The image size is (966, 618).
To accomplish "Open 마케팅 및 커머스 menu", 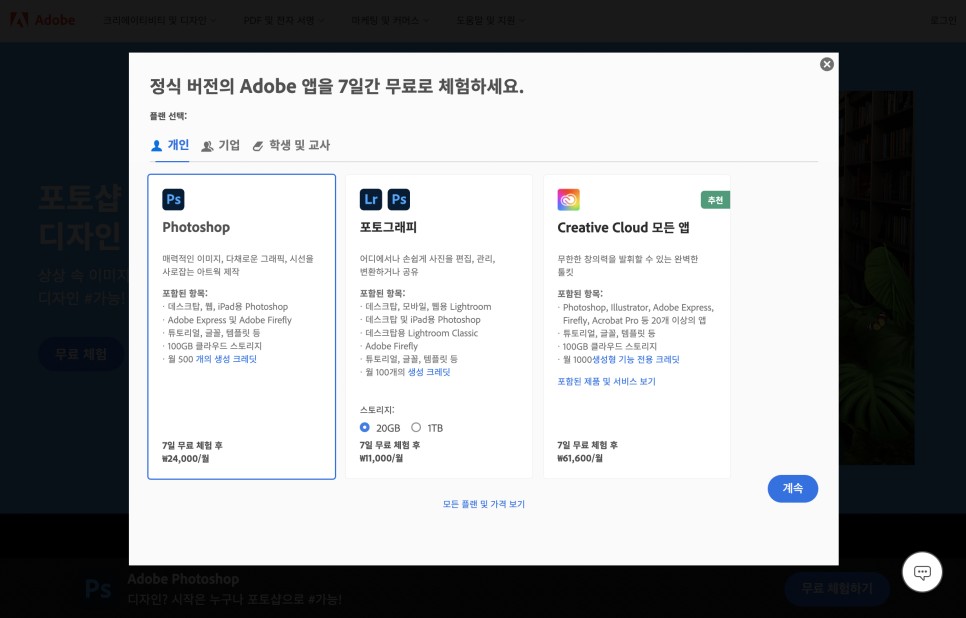I will pyautogui.click(x=389, y=20).
